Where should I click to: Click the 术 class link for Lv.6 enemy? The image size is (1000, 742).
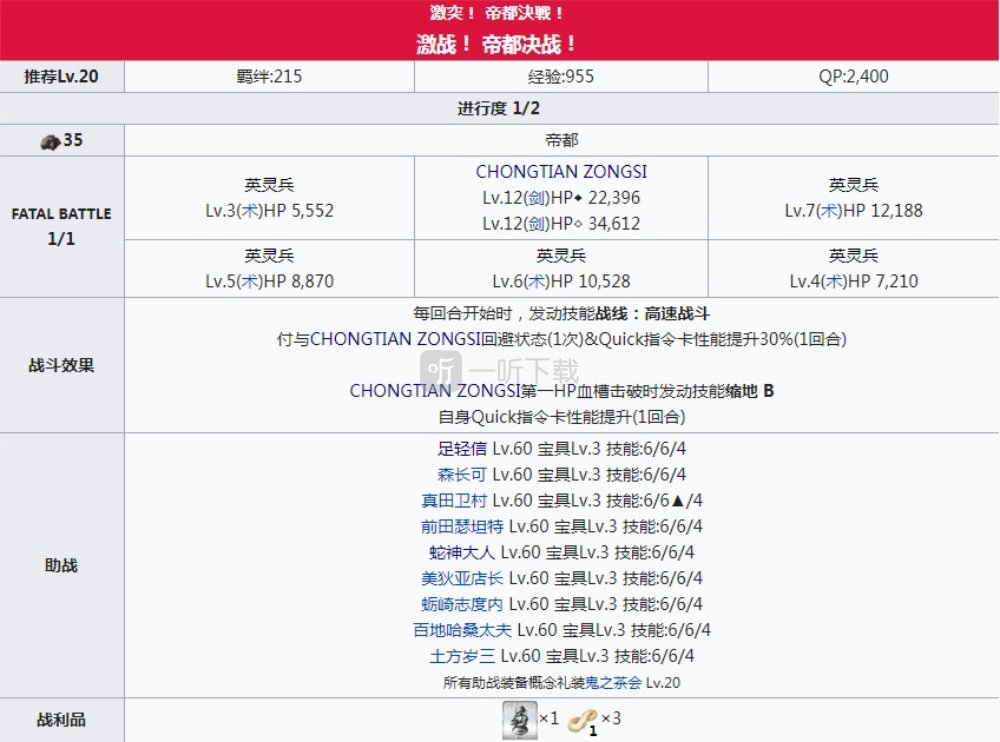535,282
